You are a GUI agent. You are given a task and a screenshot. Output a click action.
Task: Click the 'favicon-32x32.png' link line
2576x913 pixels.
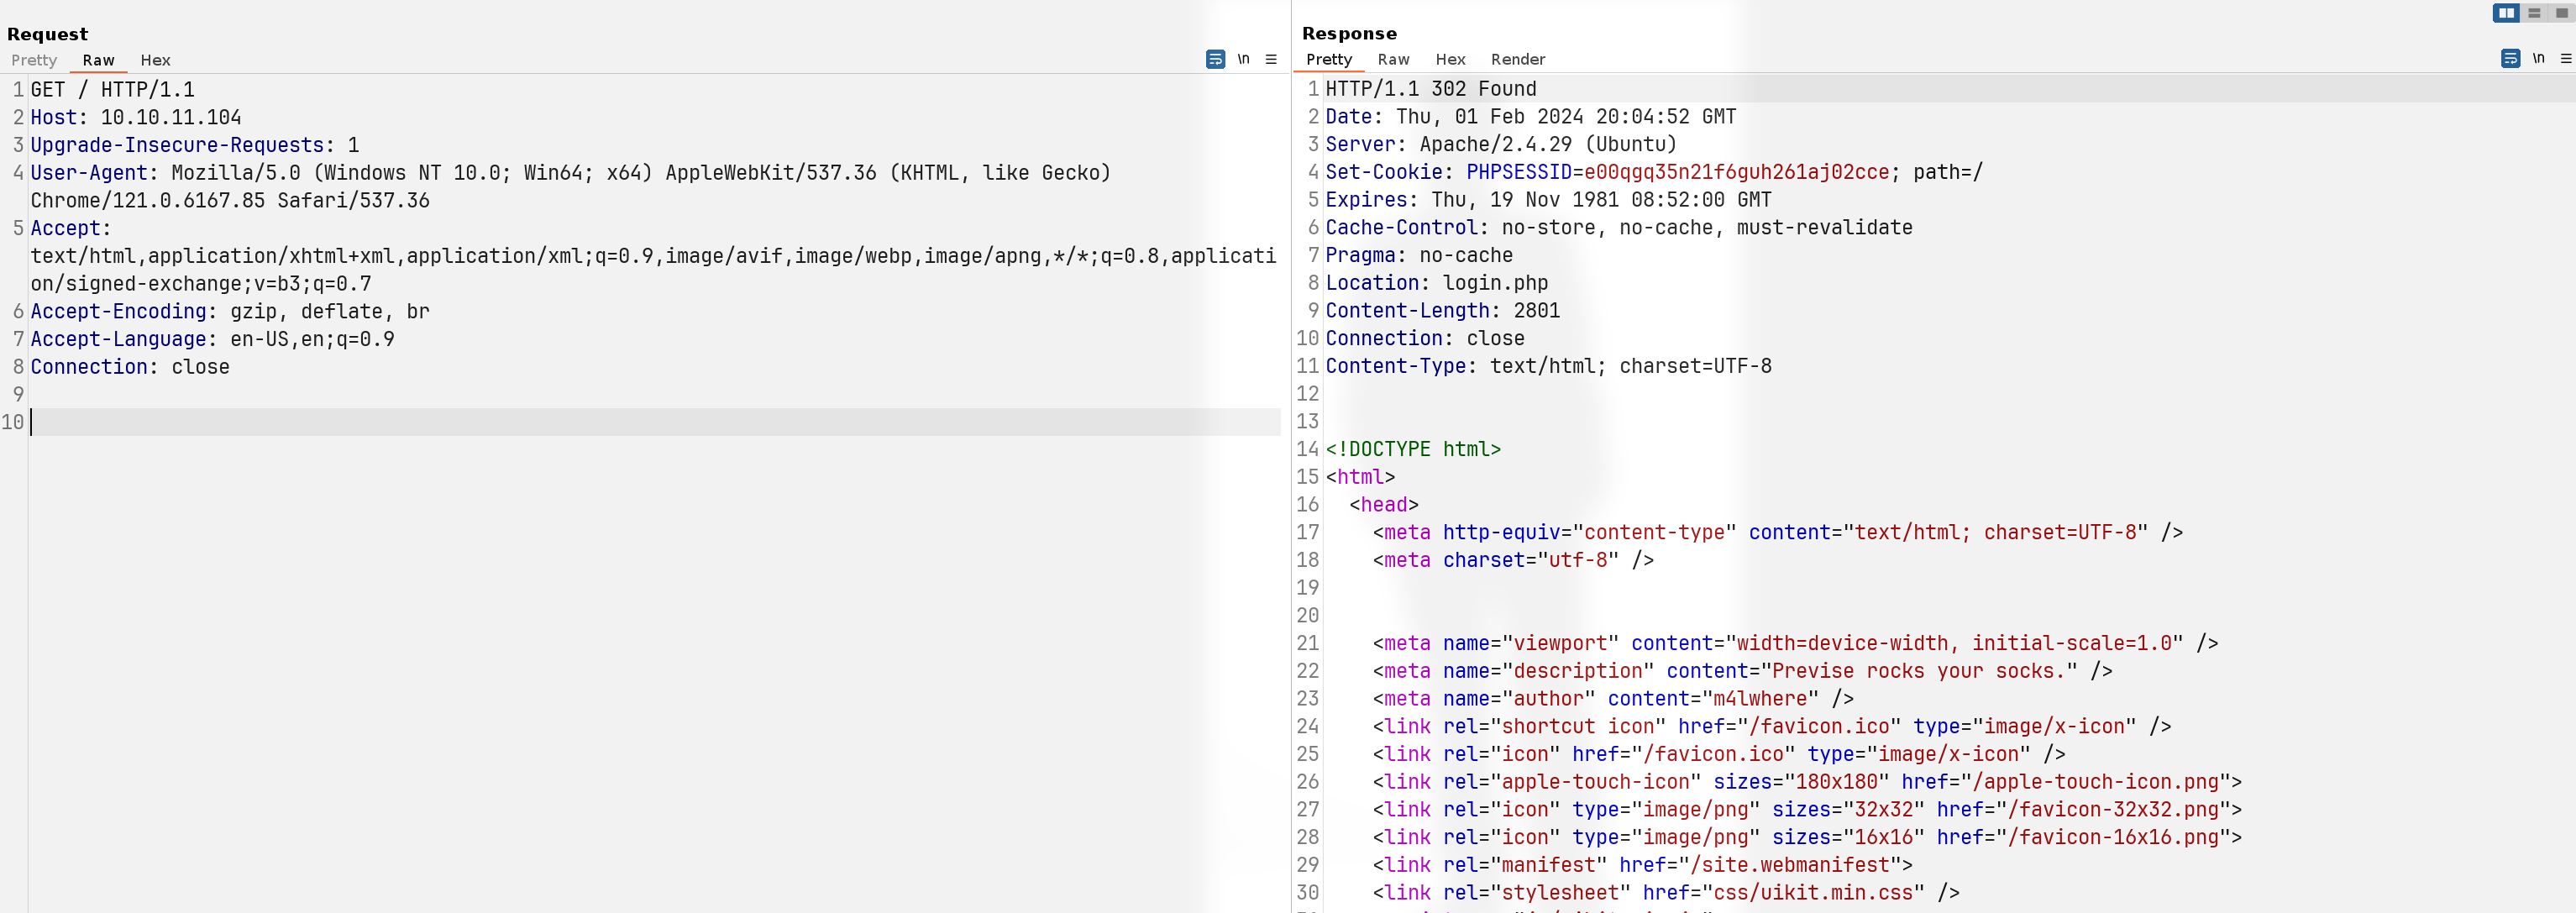click(1807, 809)
